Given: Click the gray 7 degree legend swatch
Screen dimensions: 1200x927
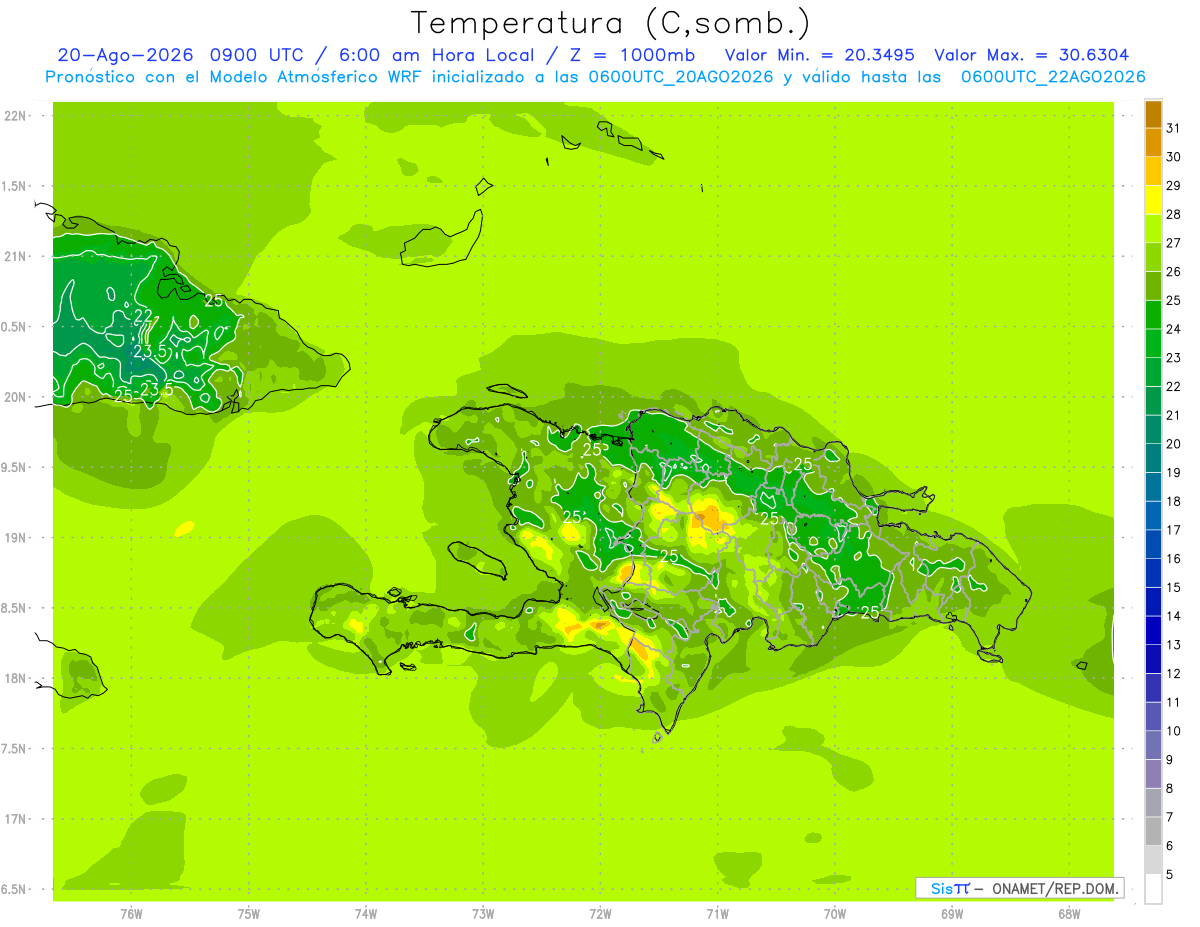Looking at the screenshot, I should (x=1153, y=803).
